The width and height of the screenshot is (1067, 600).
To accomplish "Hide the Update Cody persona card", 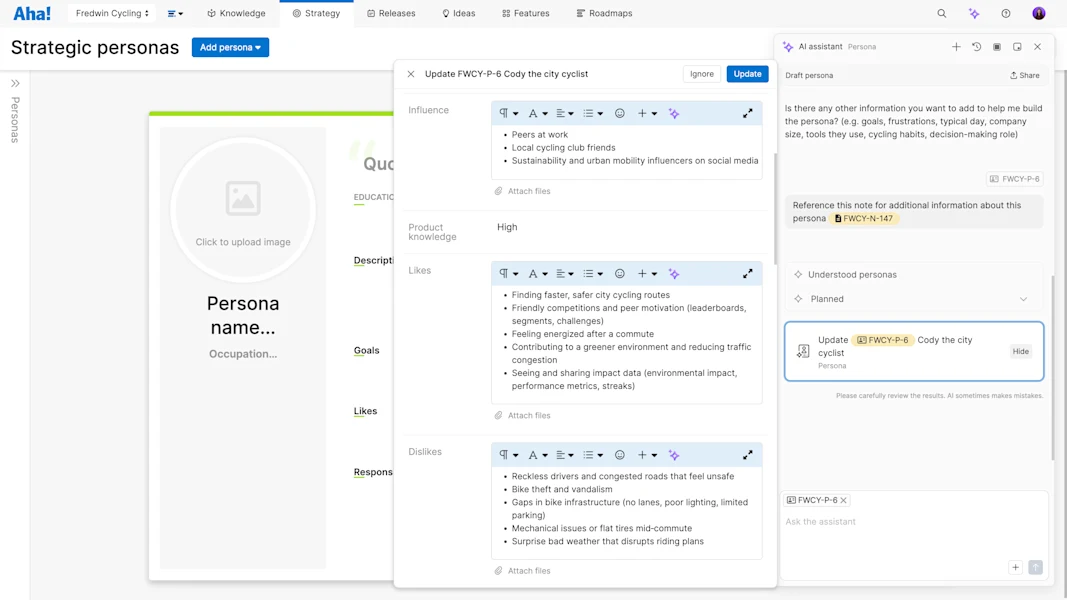I will point(1020,352).
